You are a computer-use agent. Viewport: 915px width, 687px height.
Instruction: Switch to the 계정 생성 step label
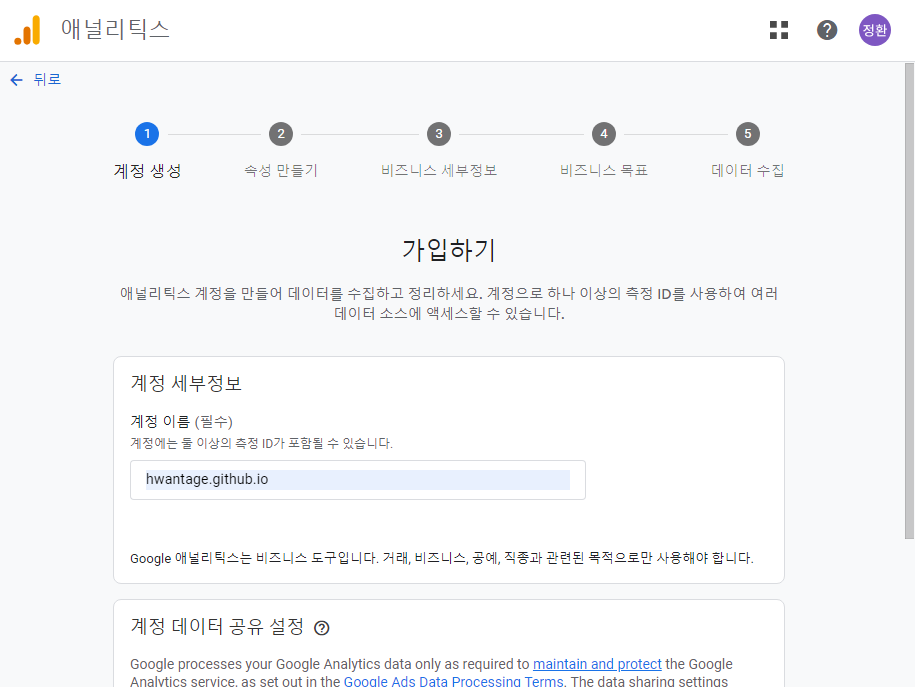coord(147,171)
